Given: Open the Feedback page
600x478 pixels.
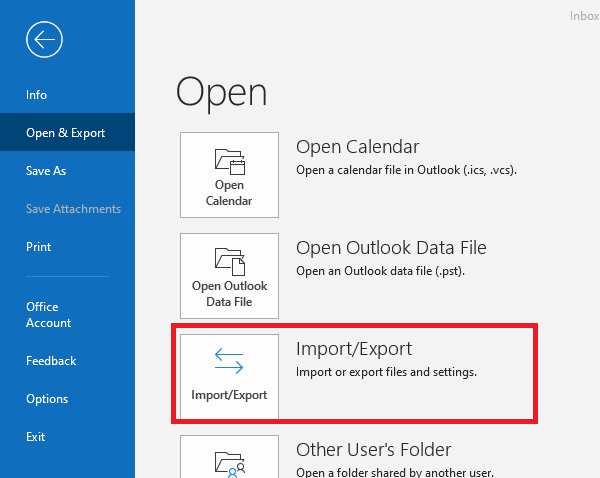Looking at the screenshot, I should (x=51, y=361).
